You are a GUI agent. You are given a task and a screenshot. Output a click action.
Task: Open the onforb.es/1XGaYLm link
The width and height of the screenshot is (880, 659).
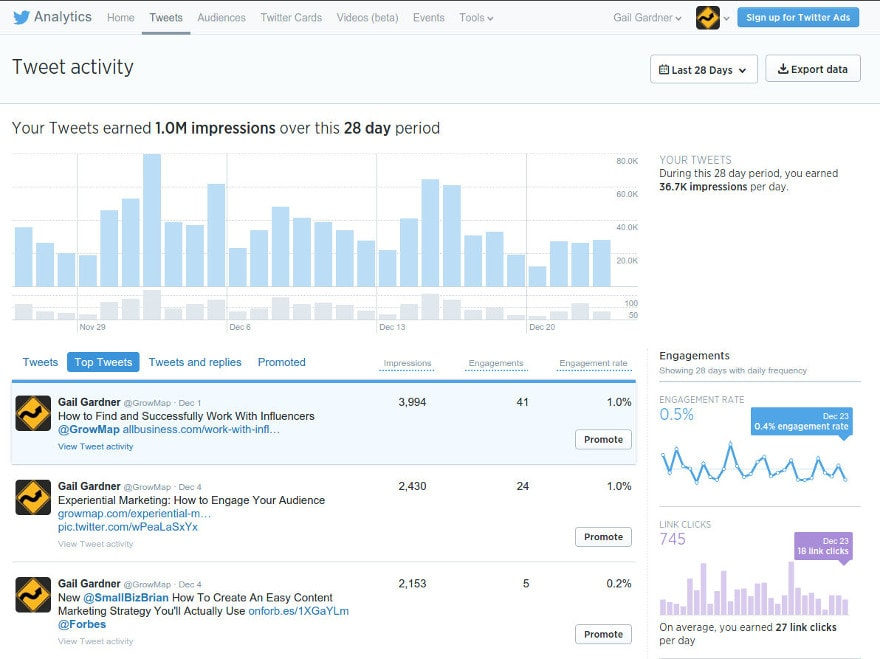[299, 611]
